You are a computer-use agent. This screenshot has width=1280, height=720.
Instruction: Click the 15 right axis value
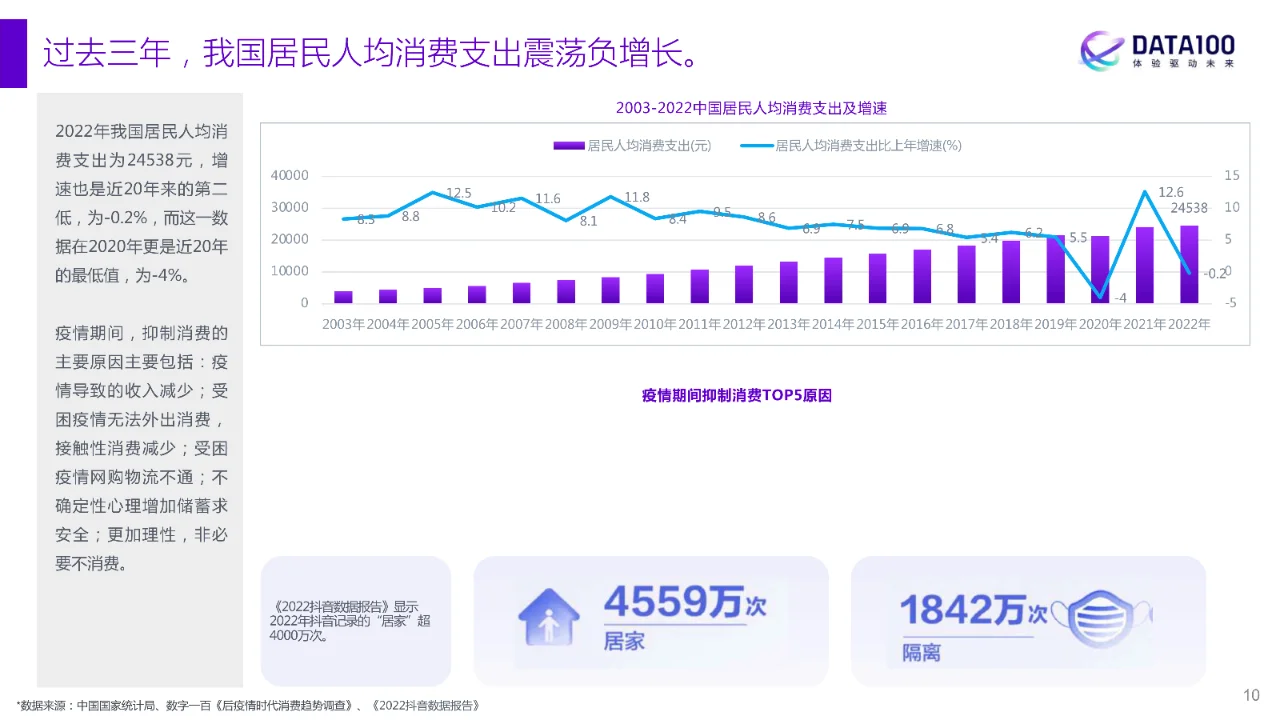point(1231,175)
